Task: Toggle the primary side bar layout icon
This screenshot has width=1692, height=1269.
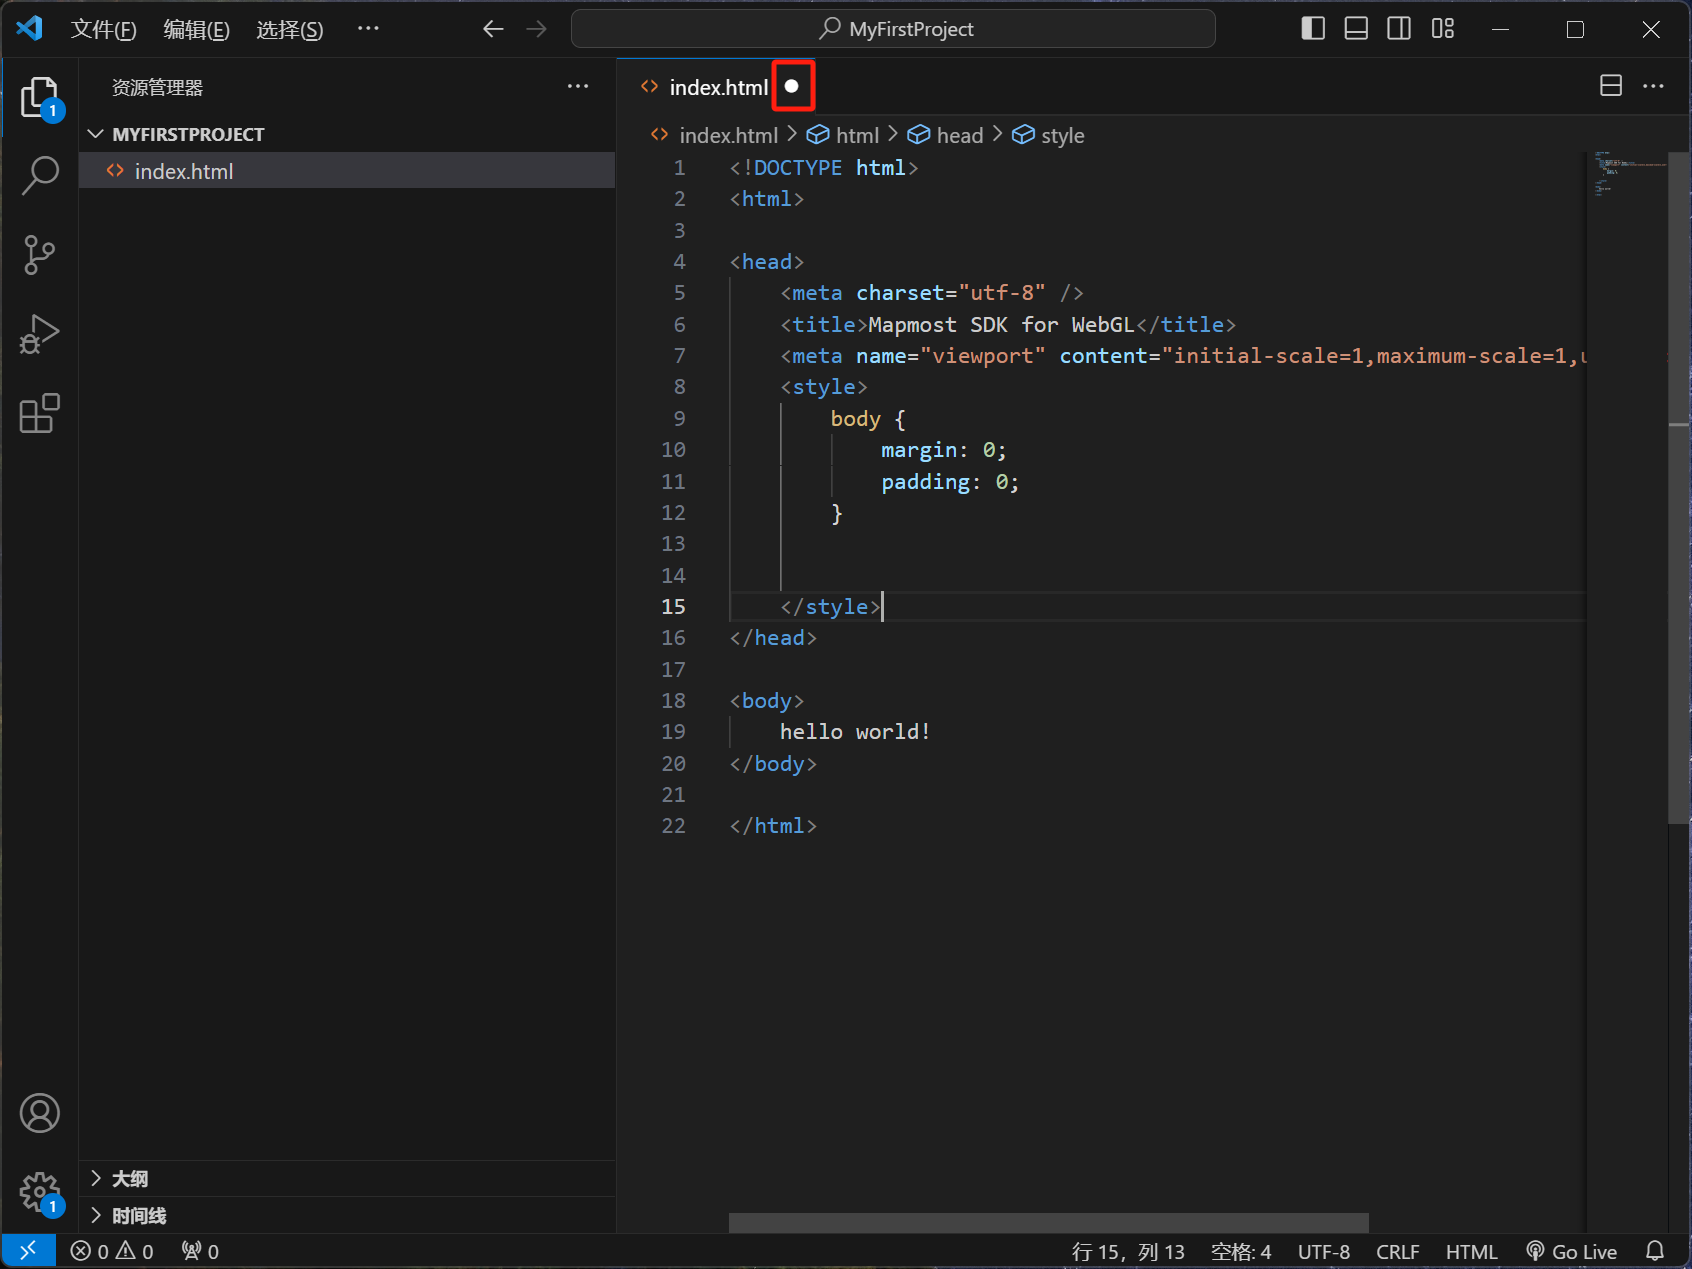Action: point(1313,29)
